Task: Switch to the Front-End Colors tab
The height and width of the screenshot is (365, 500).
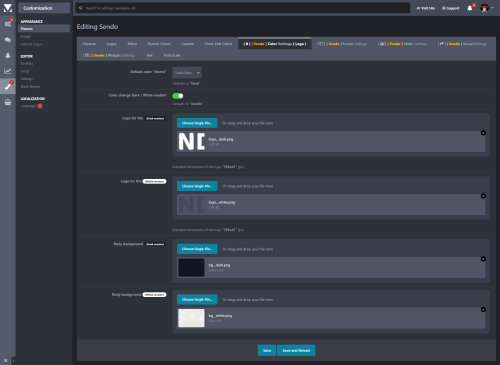Action: point(218,44)
